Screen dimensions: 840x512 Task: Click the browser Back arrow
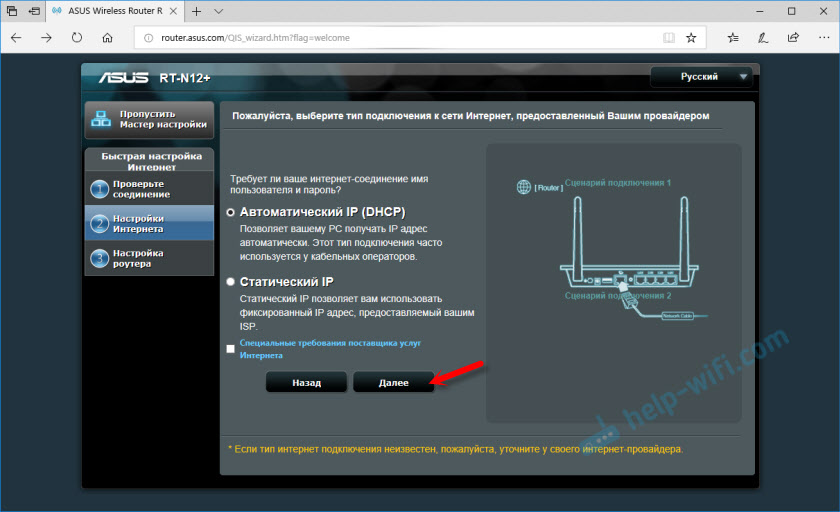pos(17,38)
